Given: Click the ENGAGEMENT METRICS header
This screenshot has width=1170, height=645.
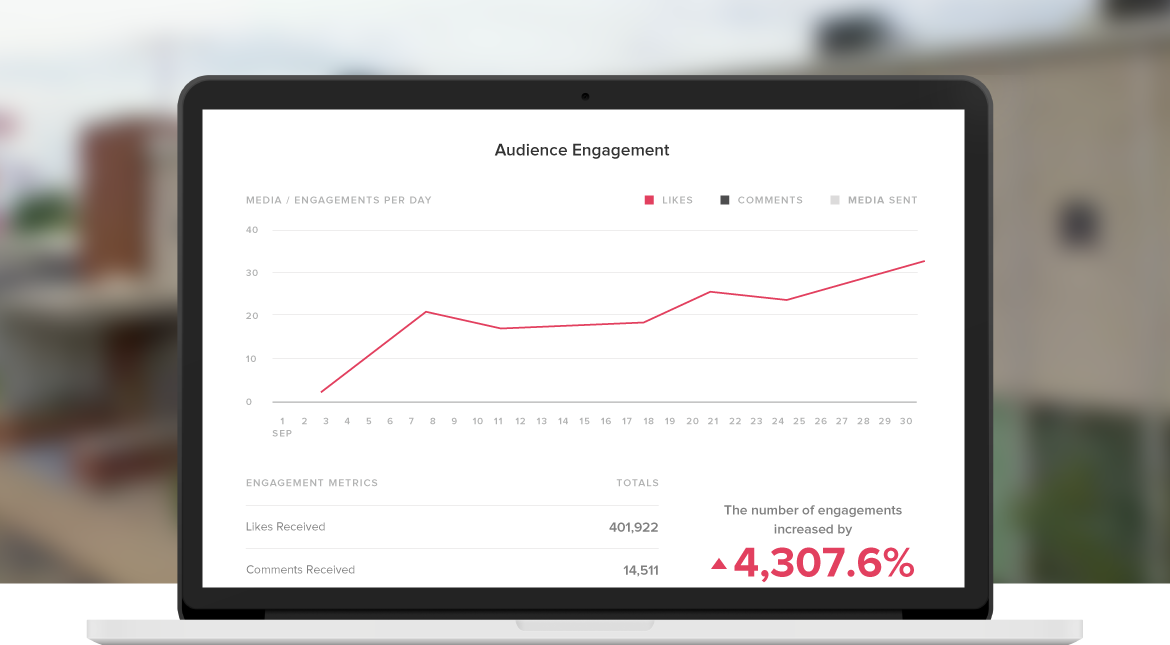Looking at the screenshot, I should coord(312,483).
